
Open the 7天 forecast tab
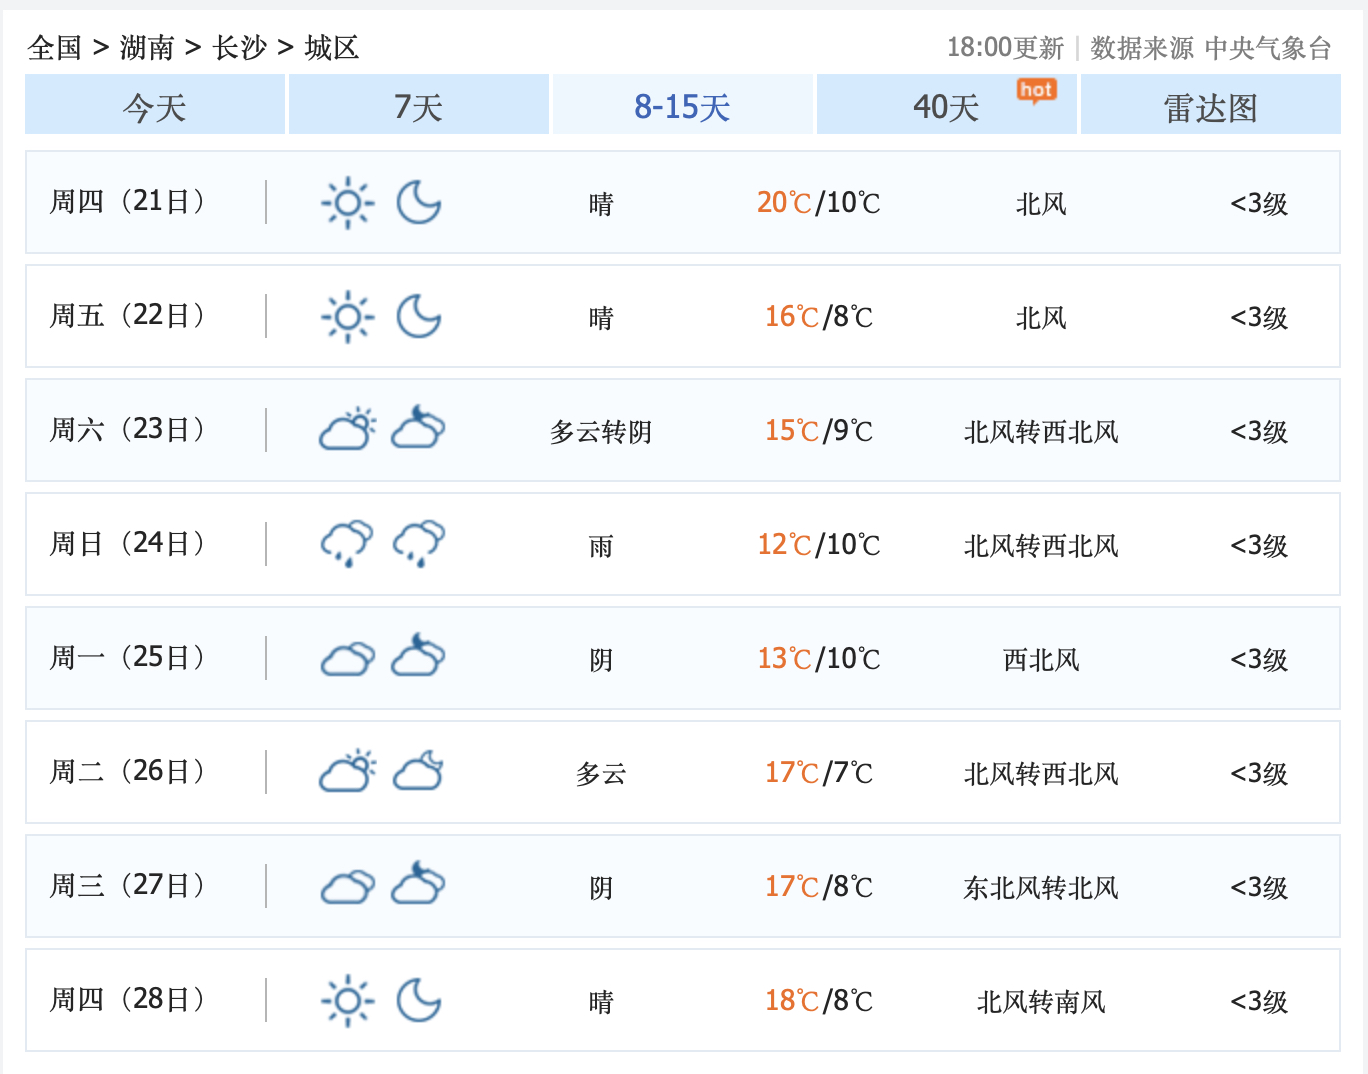[x=418, y=105]
